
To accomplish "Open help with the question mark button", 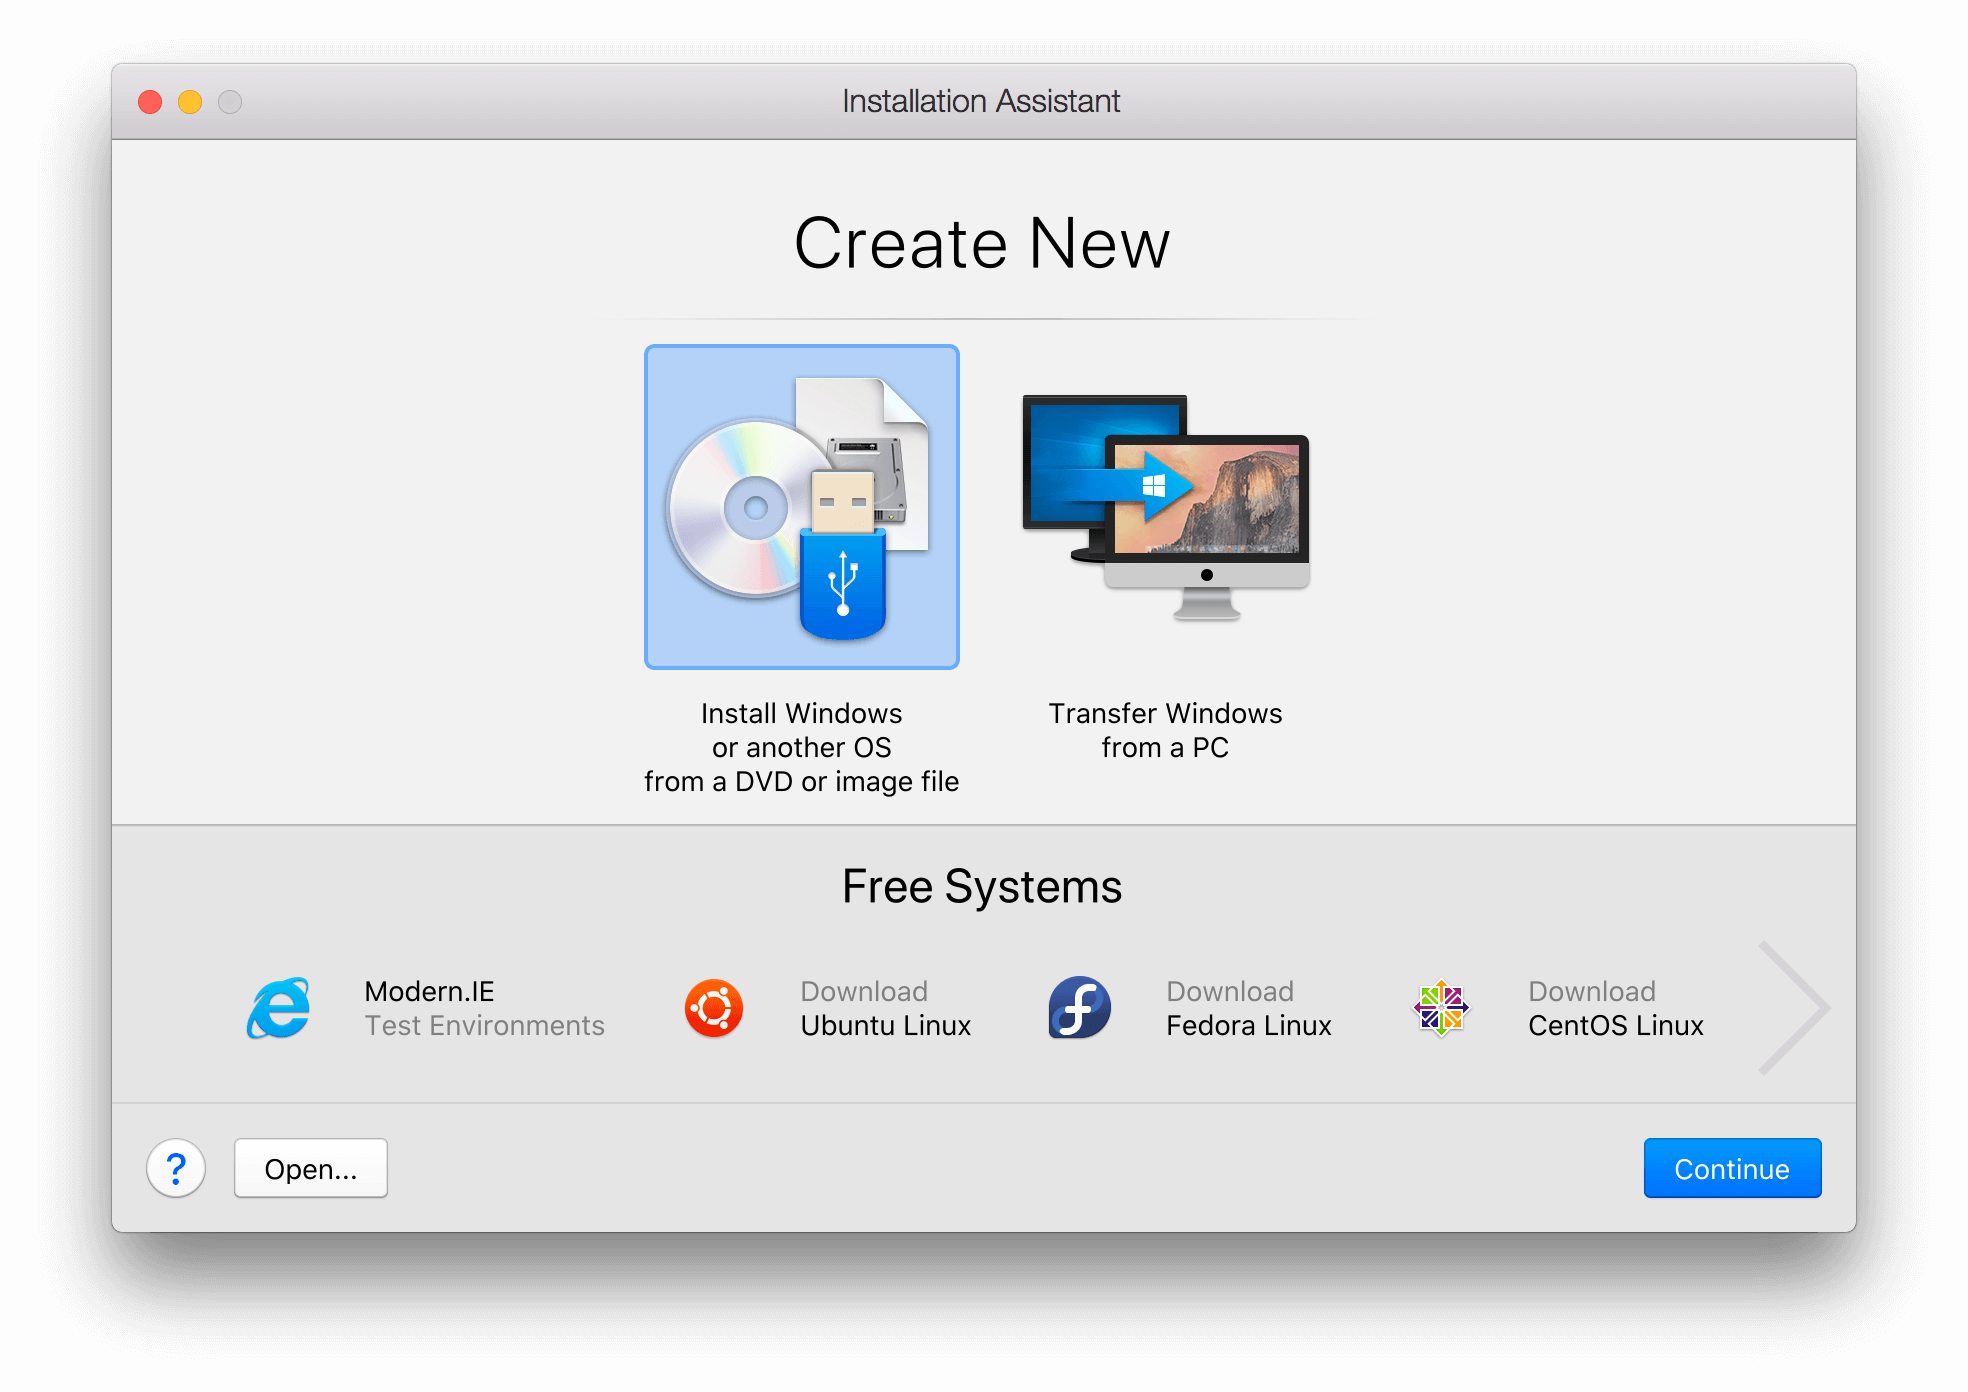I will (176, 1168).
